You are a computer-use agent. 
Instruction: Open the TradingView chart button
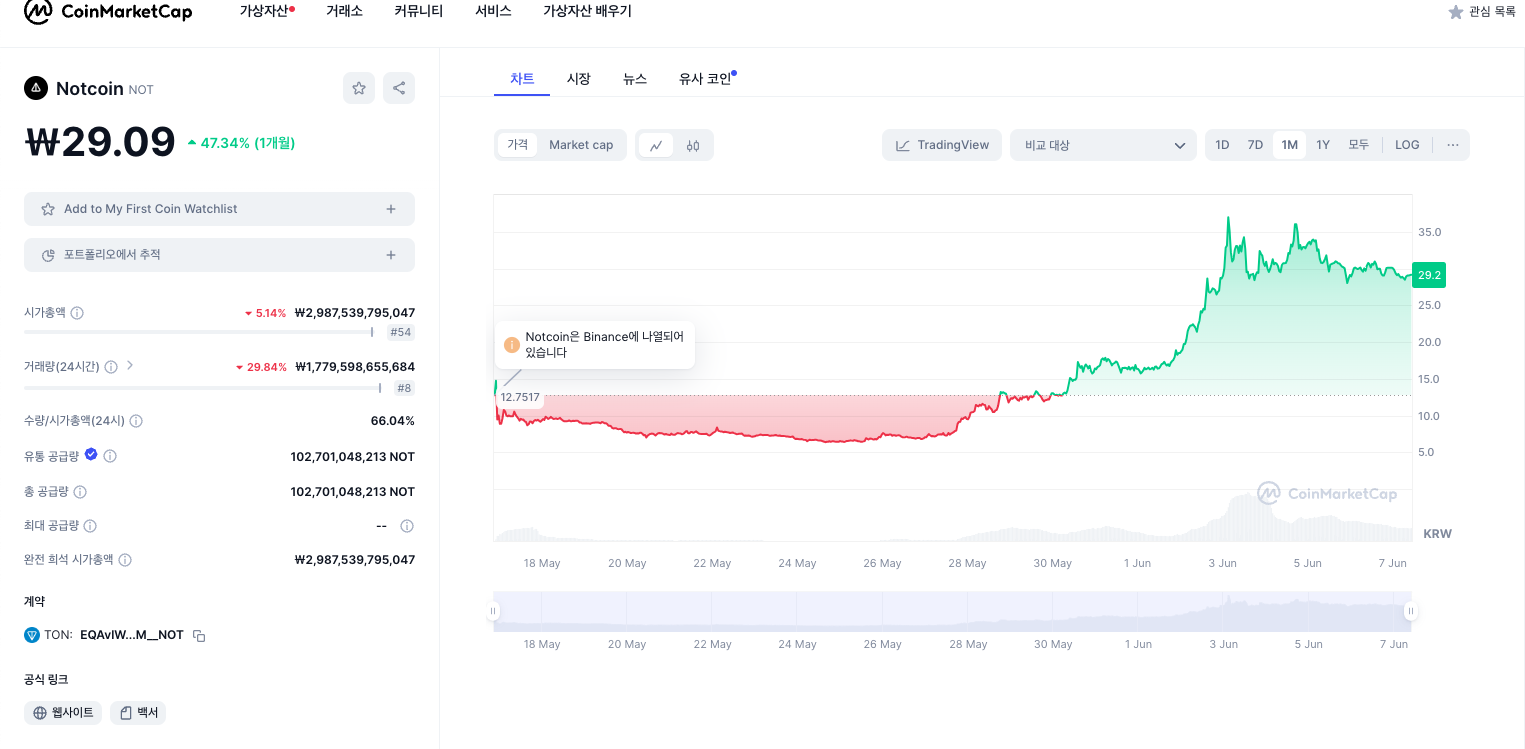coord(942,145)
